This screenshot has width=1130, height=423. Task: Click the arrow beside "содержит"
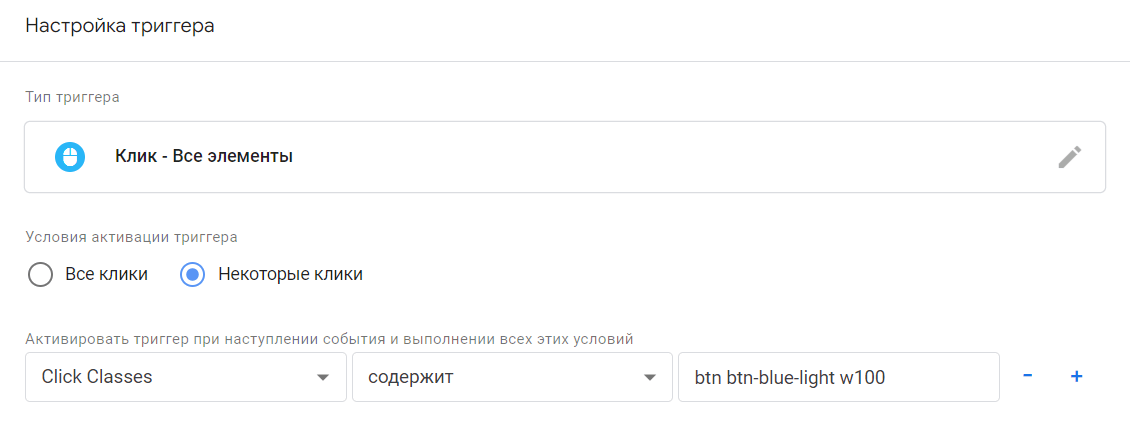point(650,377)
